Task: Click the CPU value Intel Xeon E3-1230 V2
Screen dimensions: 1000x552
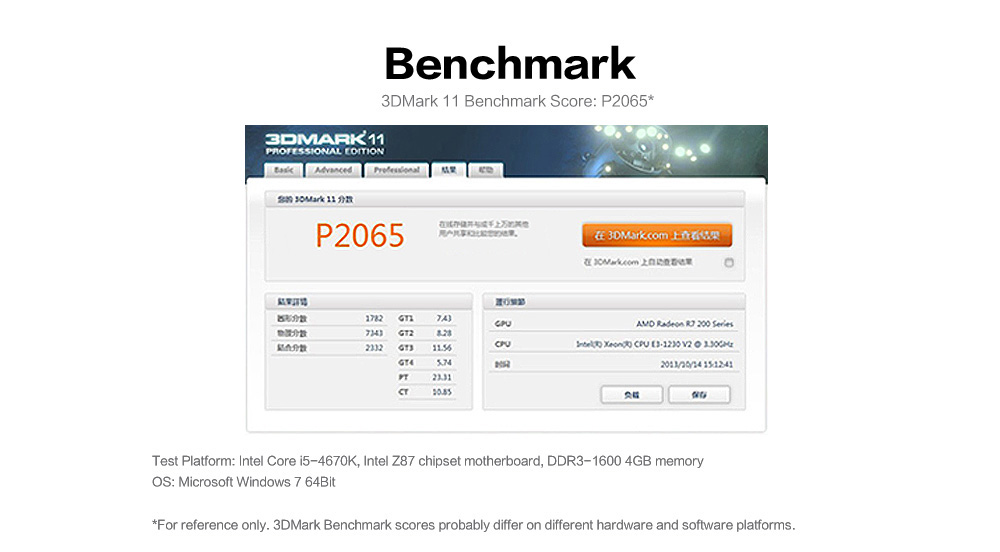Action: click(x=654, y=344)
